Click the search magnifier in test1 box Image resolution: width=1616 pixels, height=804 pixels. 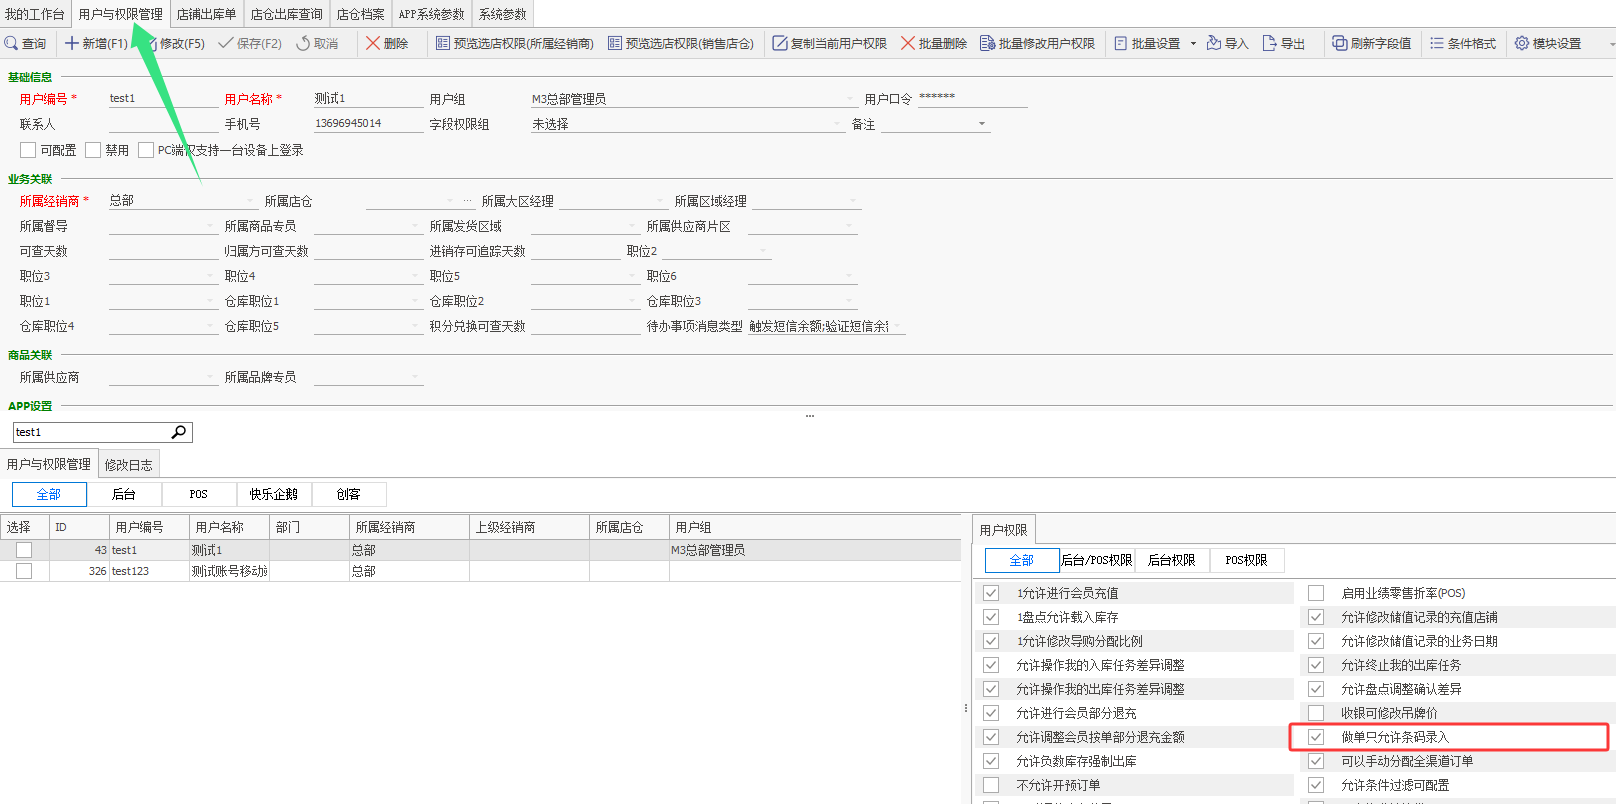[179, 432]
